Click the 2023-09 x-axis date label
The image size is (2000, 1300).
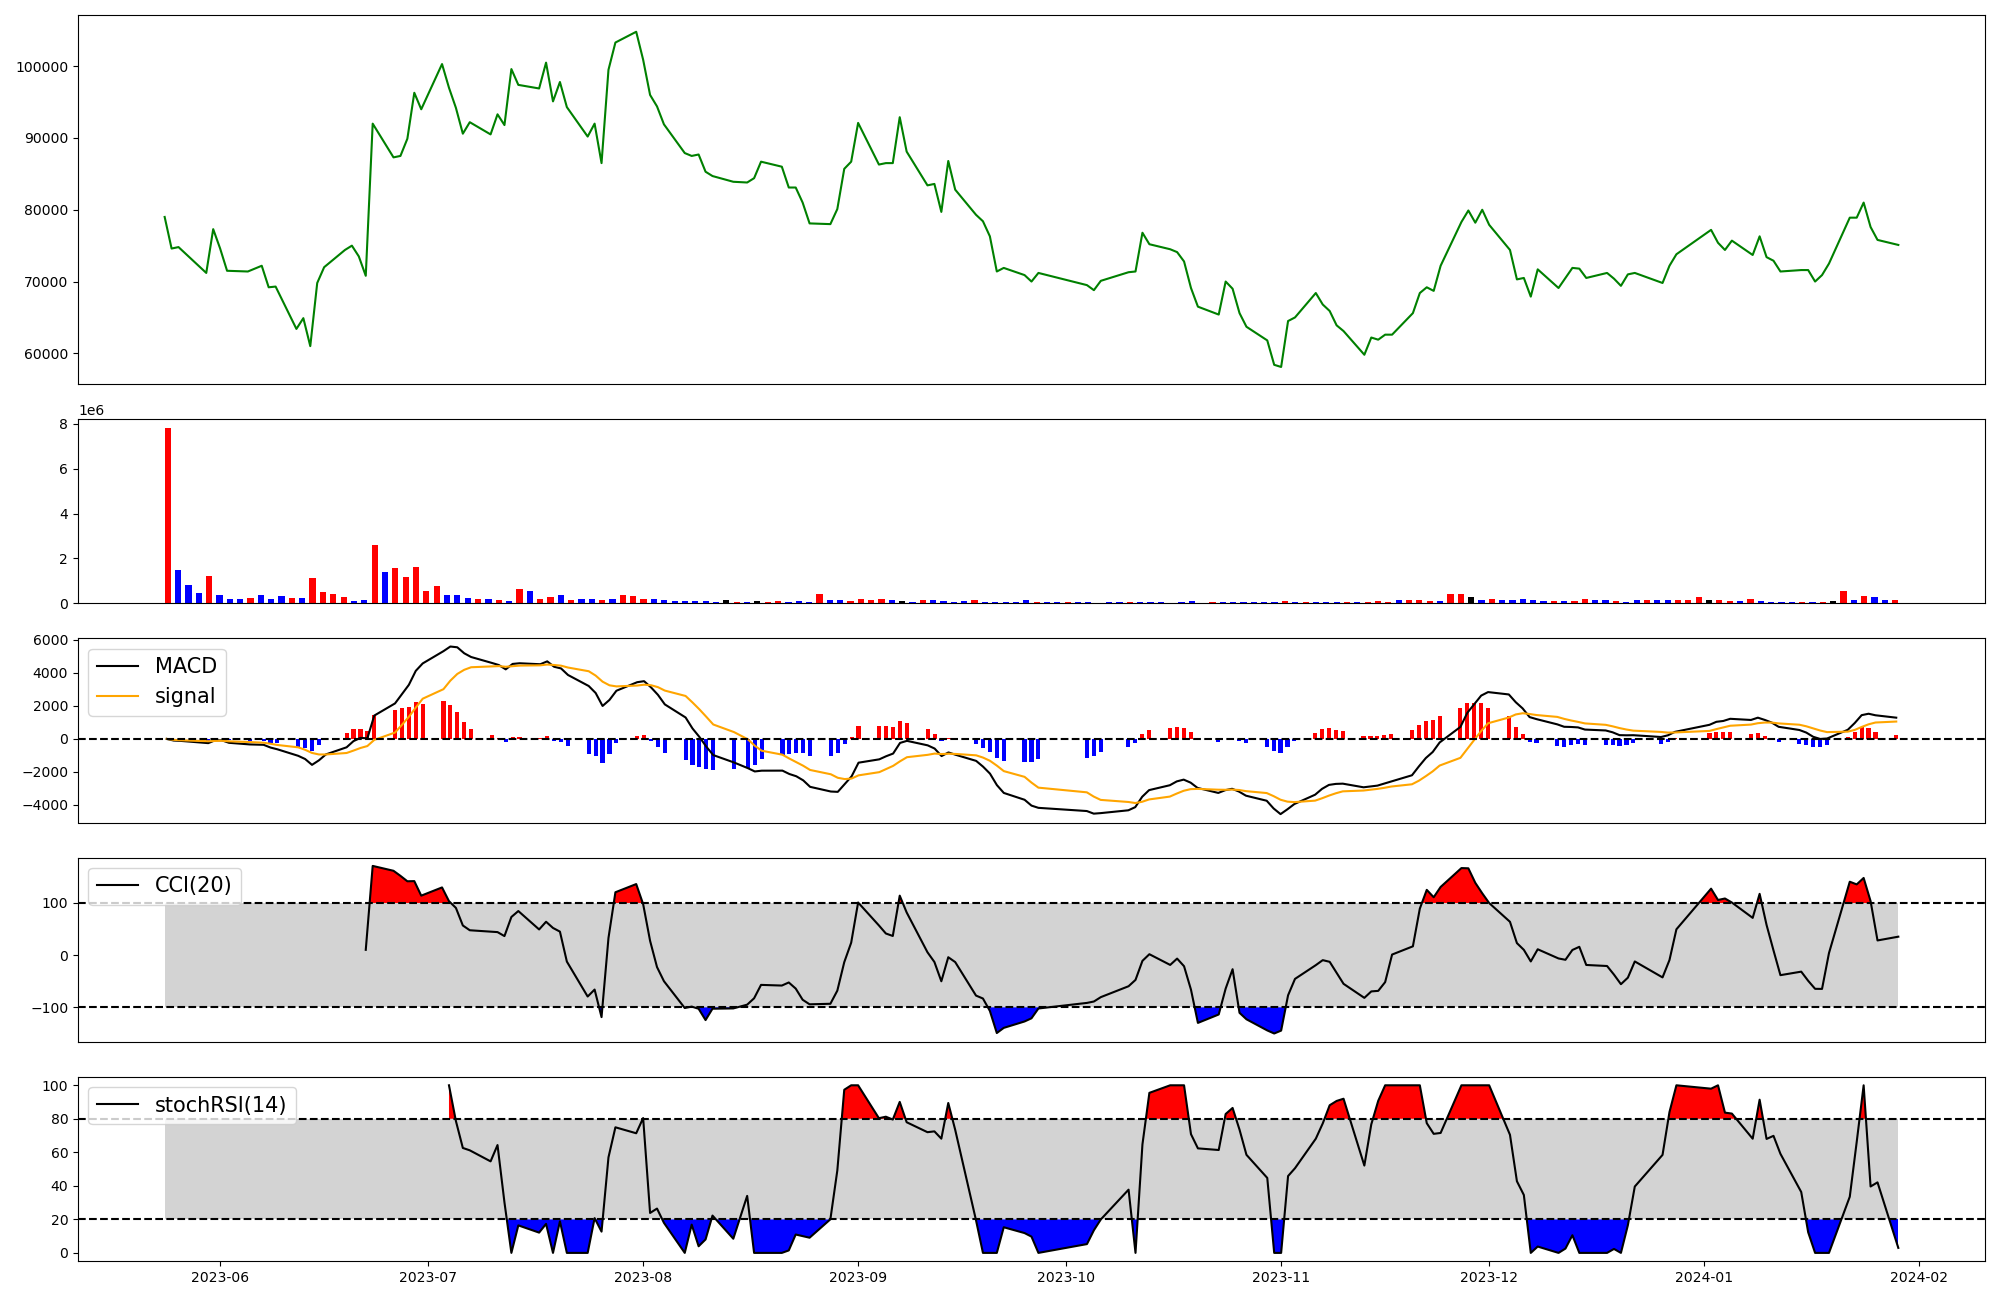click(858, 1276)
